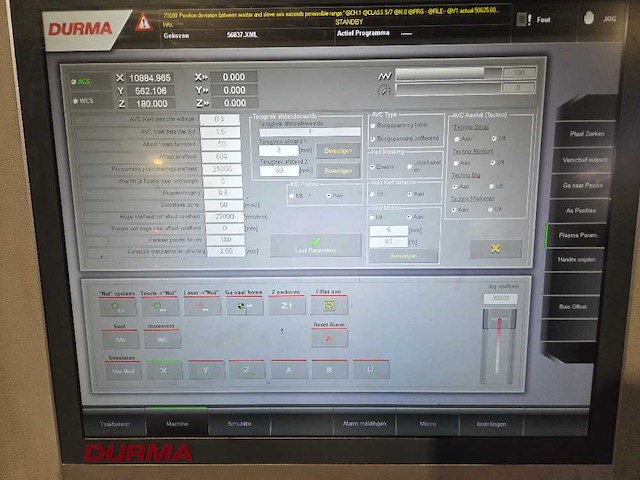Screen dimensions: 640x480
Task: Click the Reset Alarm red X button
Action: tap(329, 338)
